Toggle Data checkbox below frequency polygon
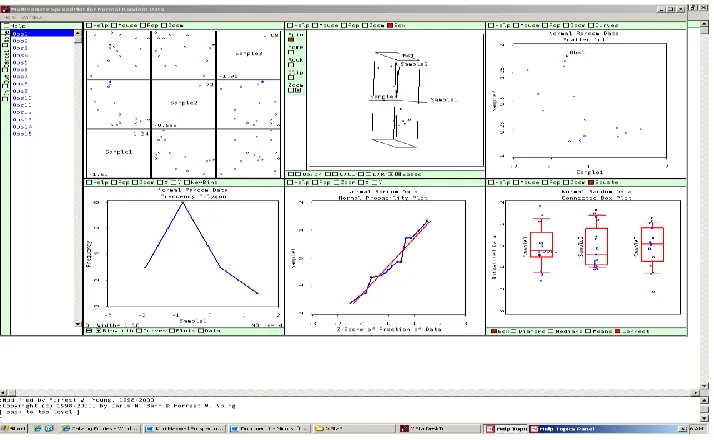This screenshot has width=714, height=440. pos(201,331)
